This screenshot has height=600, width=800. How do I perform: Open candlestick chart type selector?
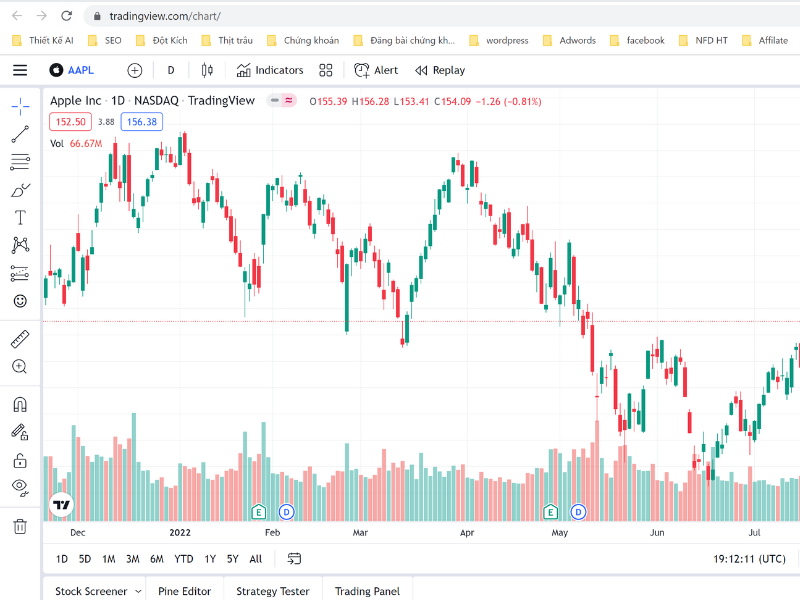[x=207, y=70]
